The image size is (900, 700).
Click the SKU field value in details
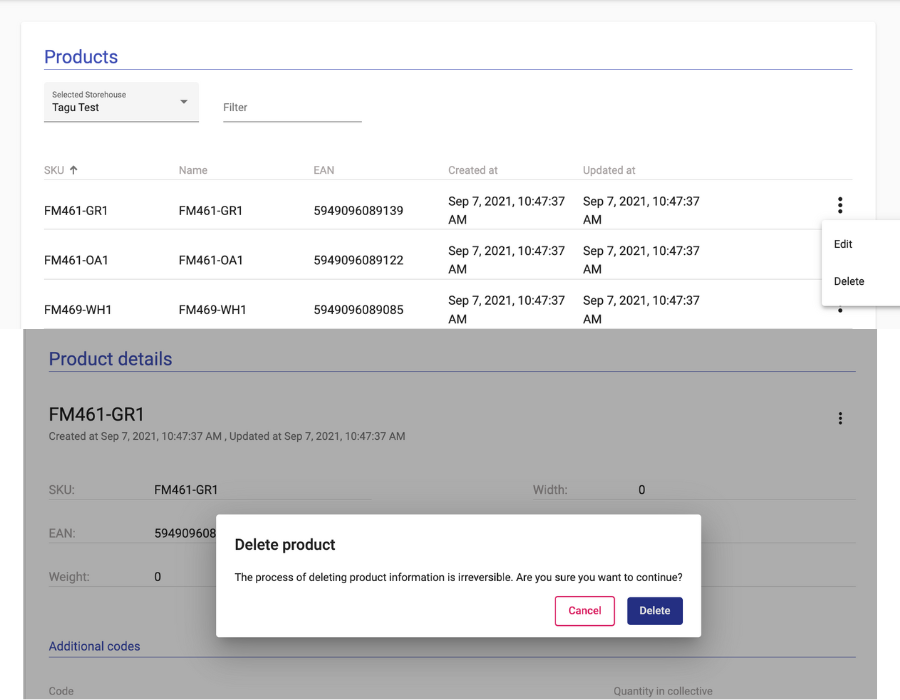pos(186,490)
